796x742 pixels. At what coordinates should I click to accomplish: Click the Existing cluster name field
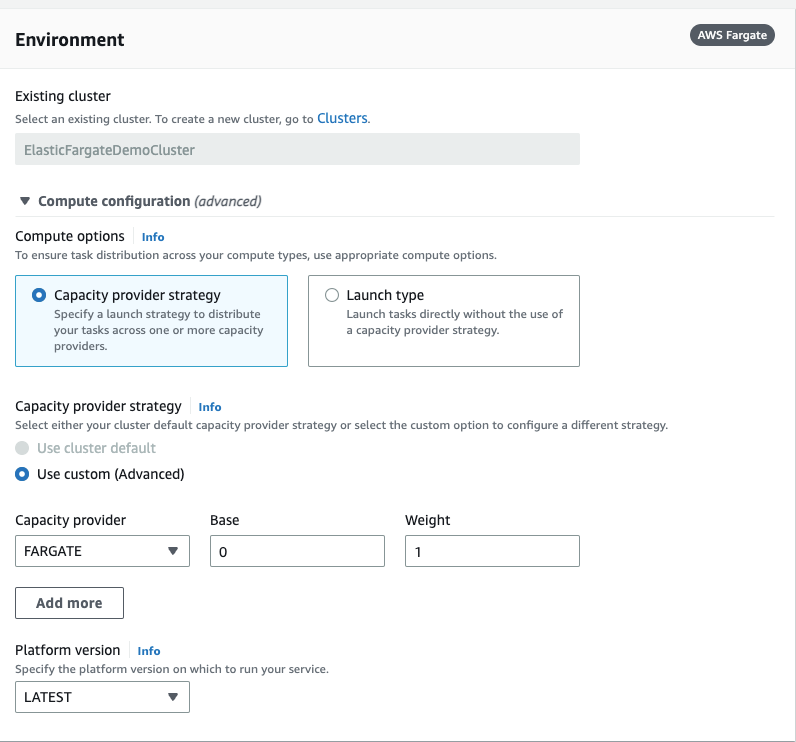[297, 150]
